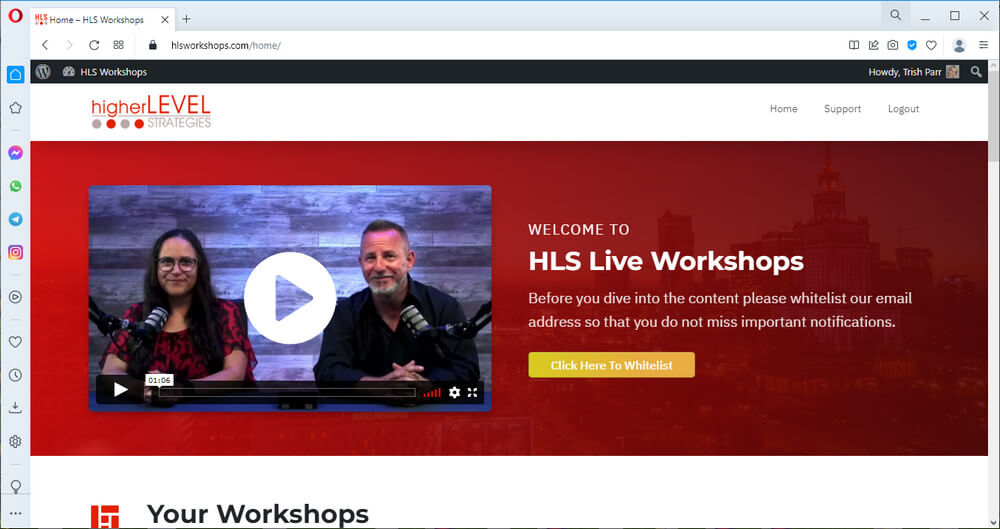The image size is (1000, 529).
Task: Open Support in site navigation
Action: coord(842,109)
